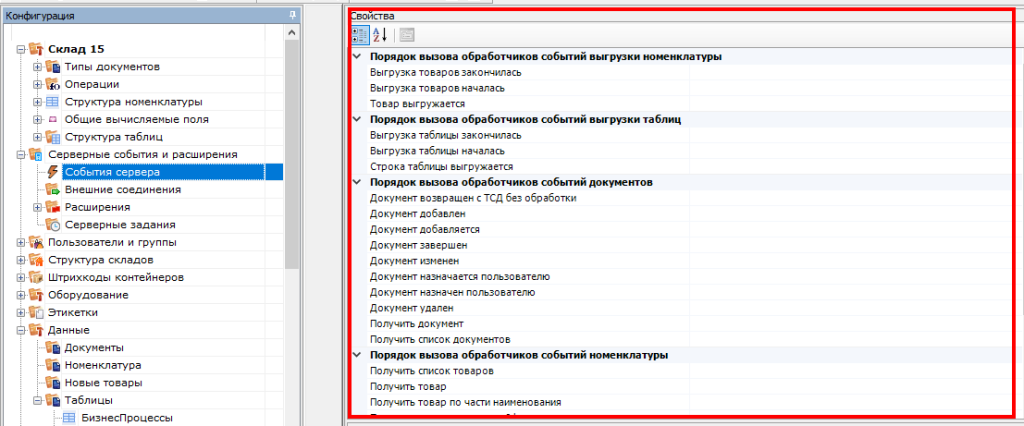Click the Property Pages icon in properties toolbar

[x=407, y=36]
